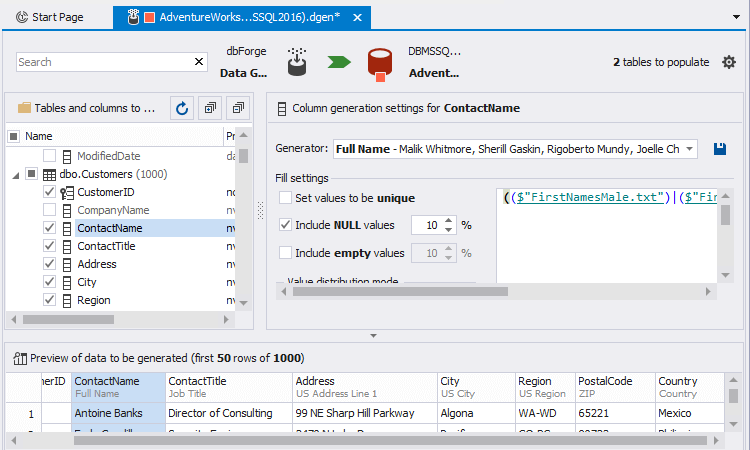Enable Set values to be unique
750x450 pixels.
pyautogui.click(x=286, y=198)
